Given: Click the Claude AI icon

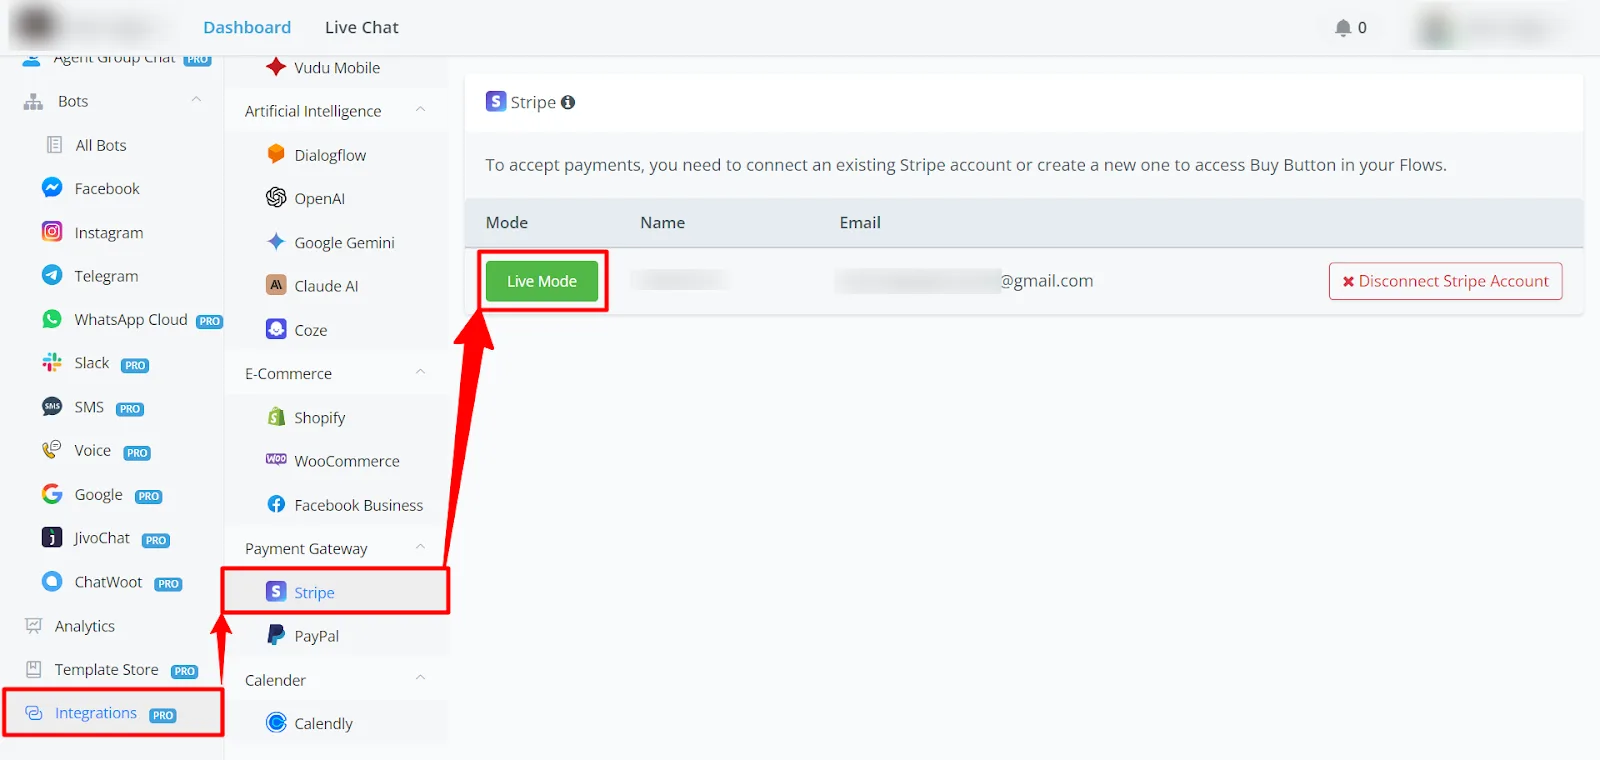Looking at the screenshot, I should (x=276, y=285).
